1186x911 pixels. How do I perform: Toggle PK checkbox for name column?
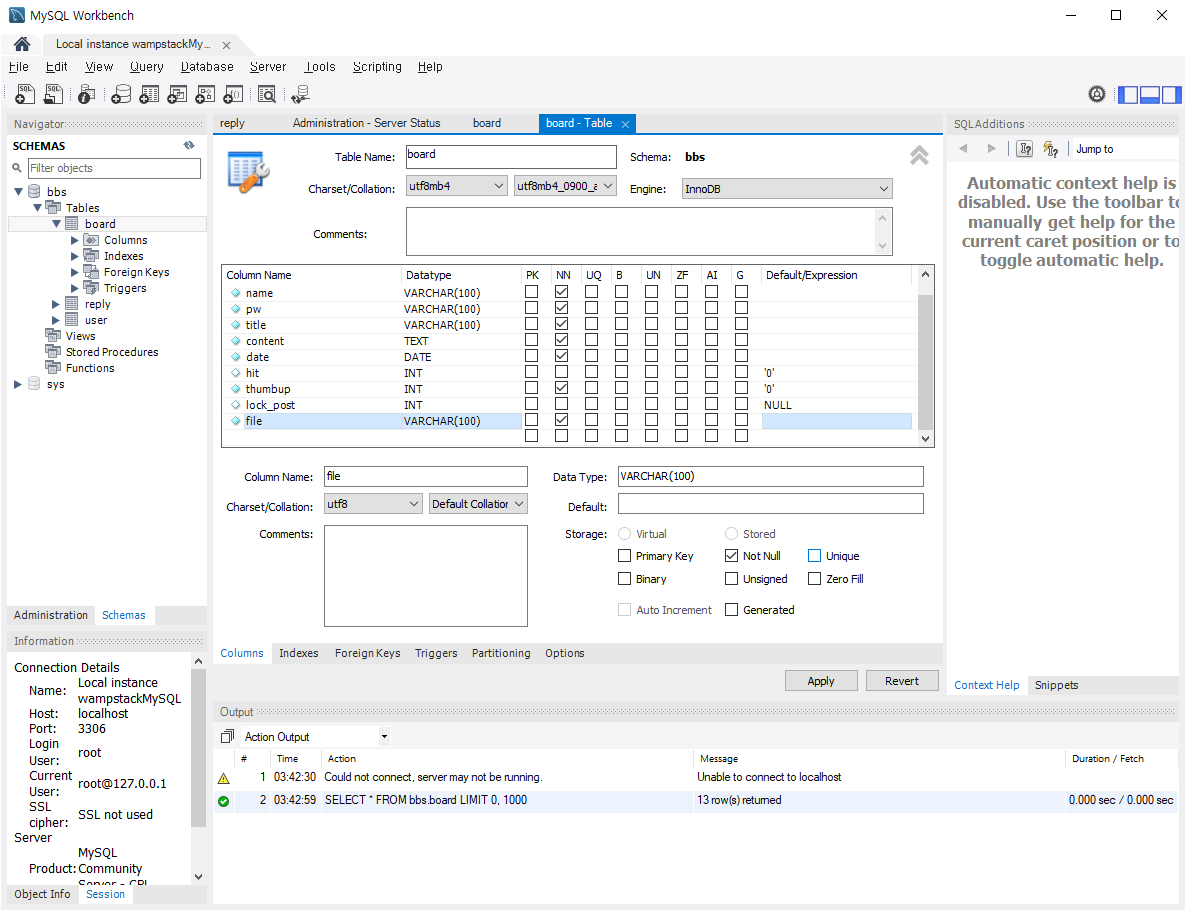532,291
